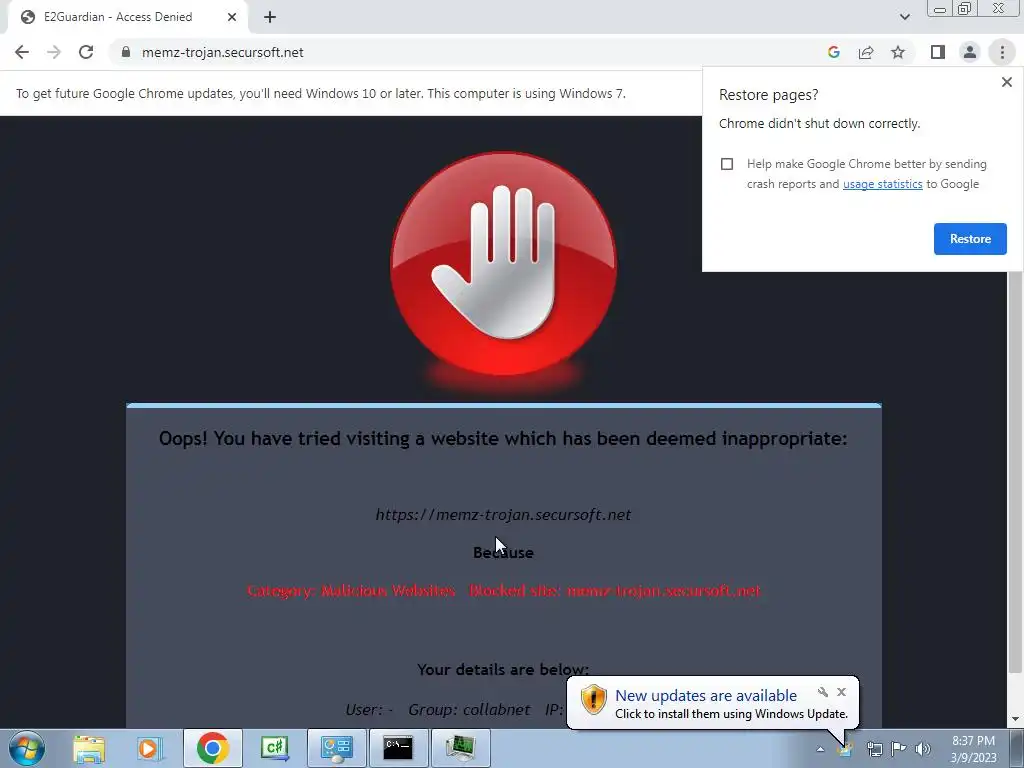This screenshot has height=768, width=1024.
Task: Open the volume speaker icon
Action: pos(923,749)
